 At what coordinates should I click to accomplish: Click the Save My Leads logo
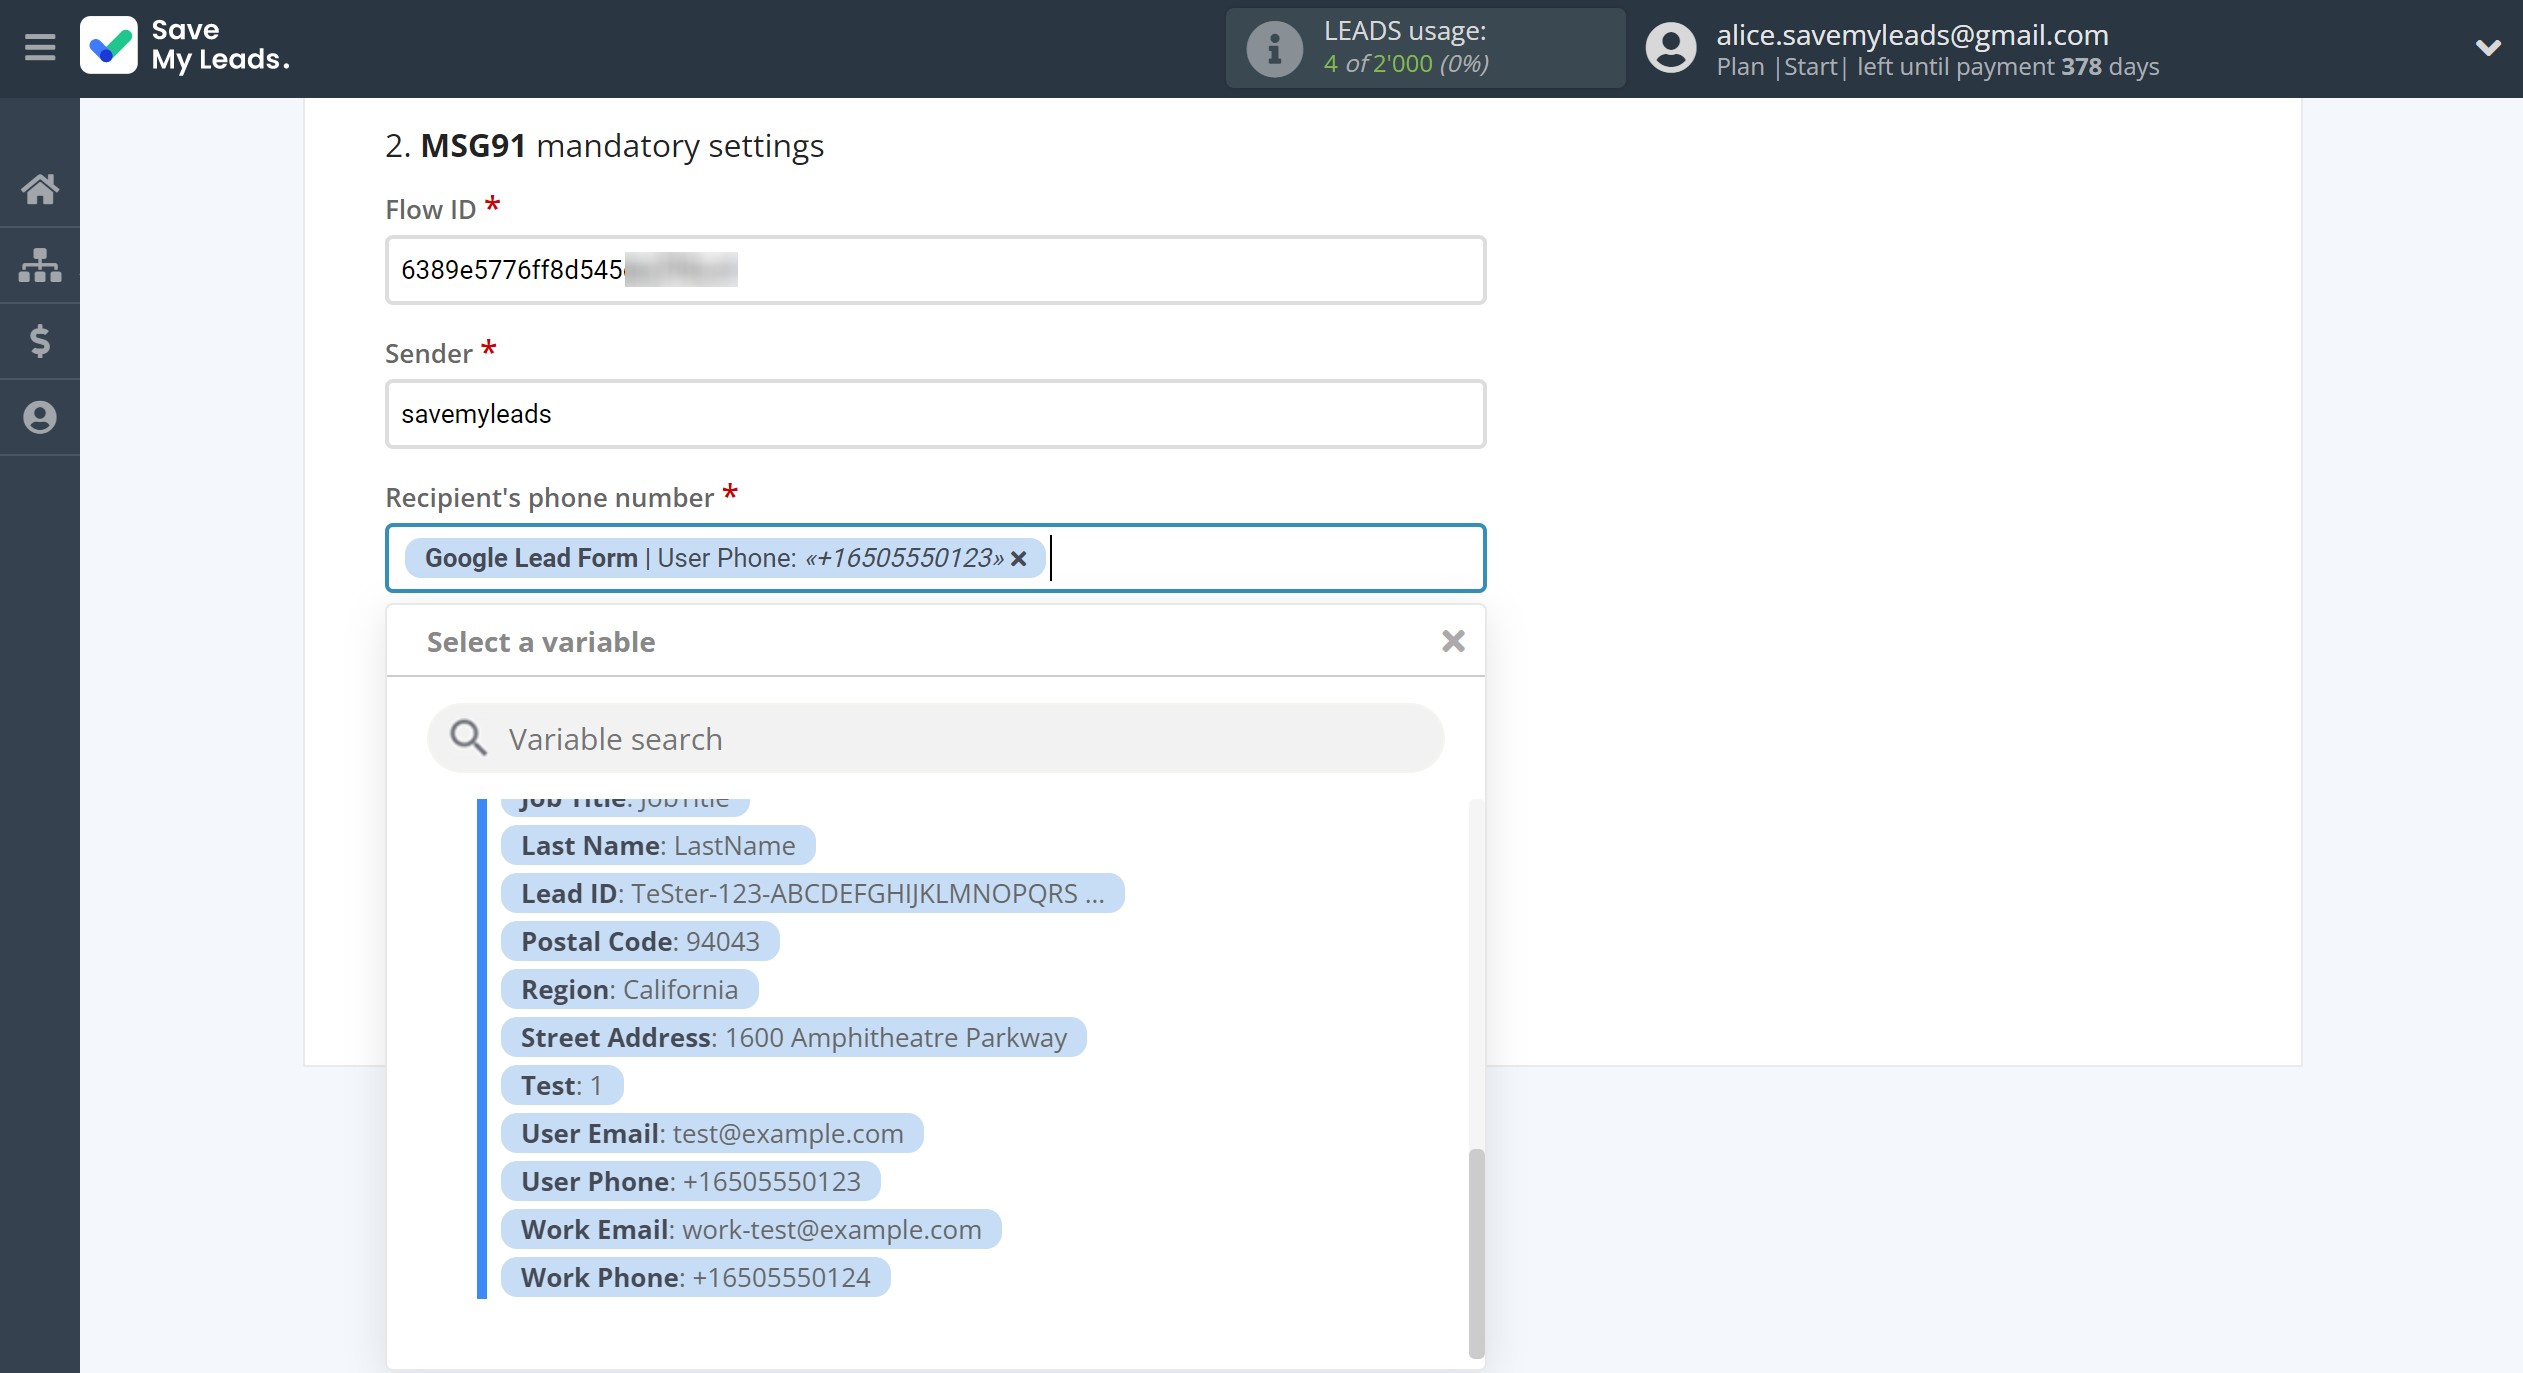(x=186, y=46)
